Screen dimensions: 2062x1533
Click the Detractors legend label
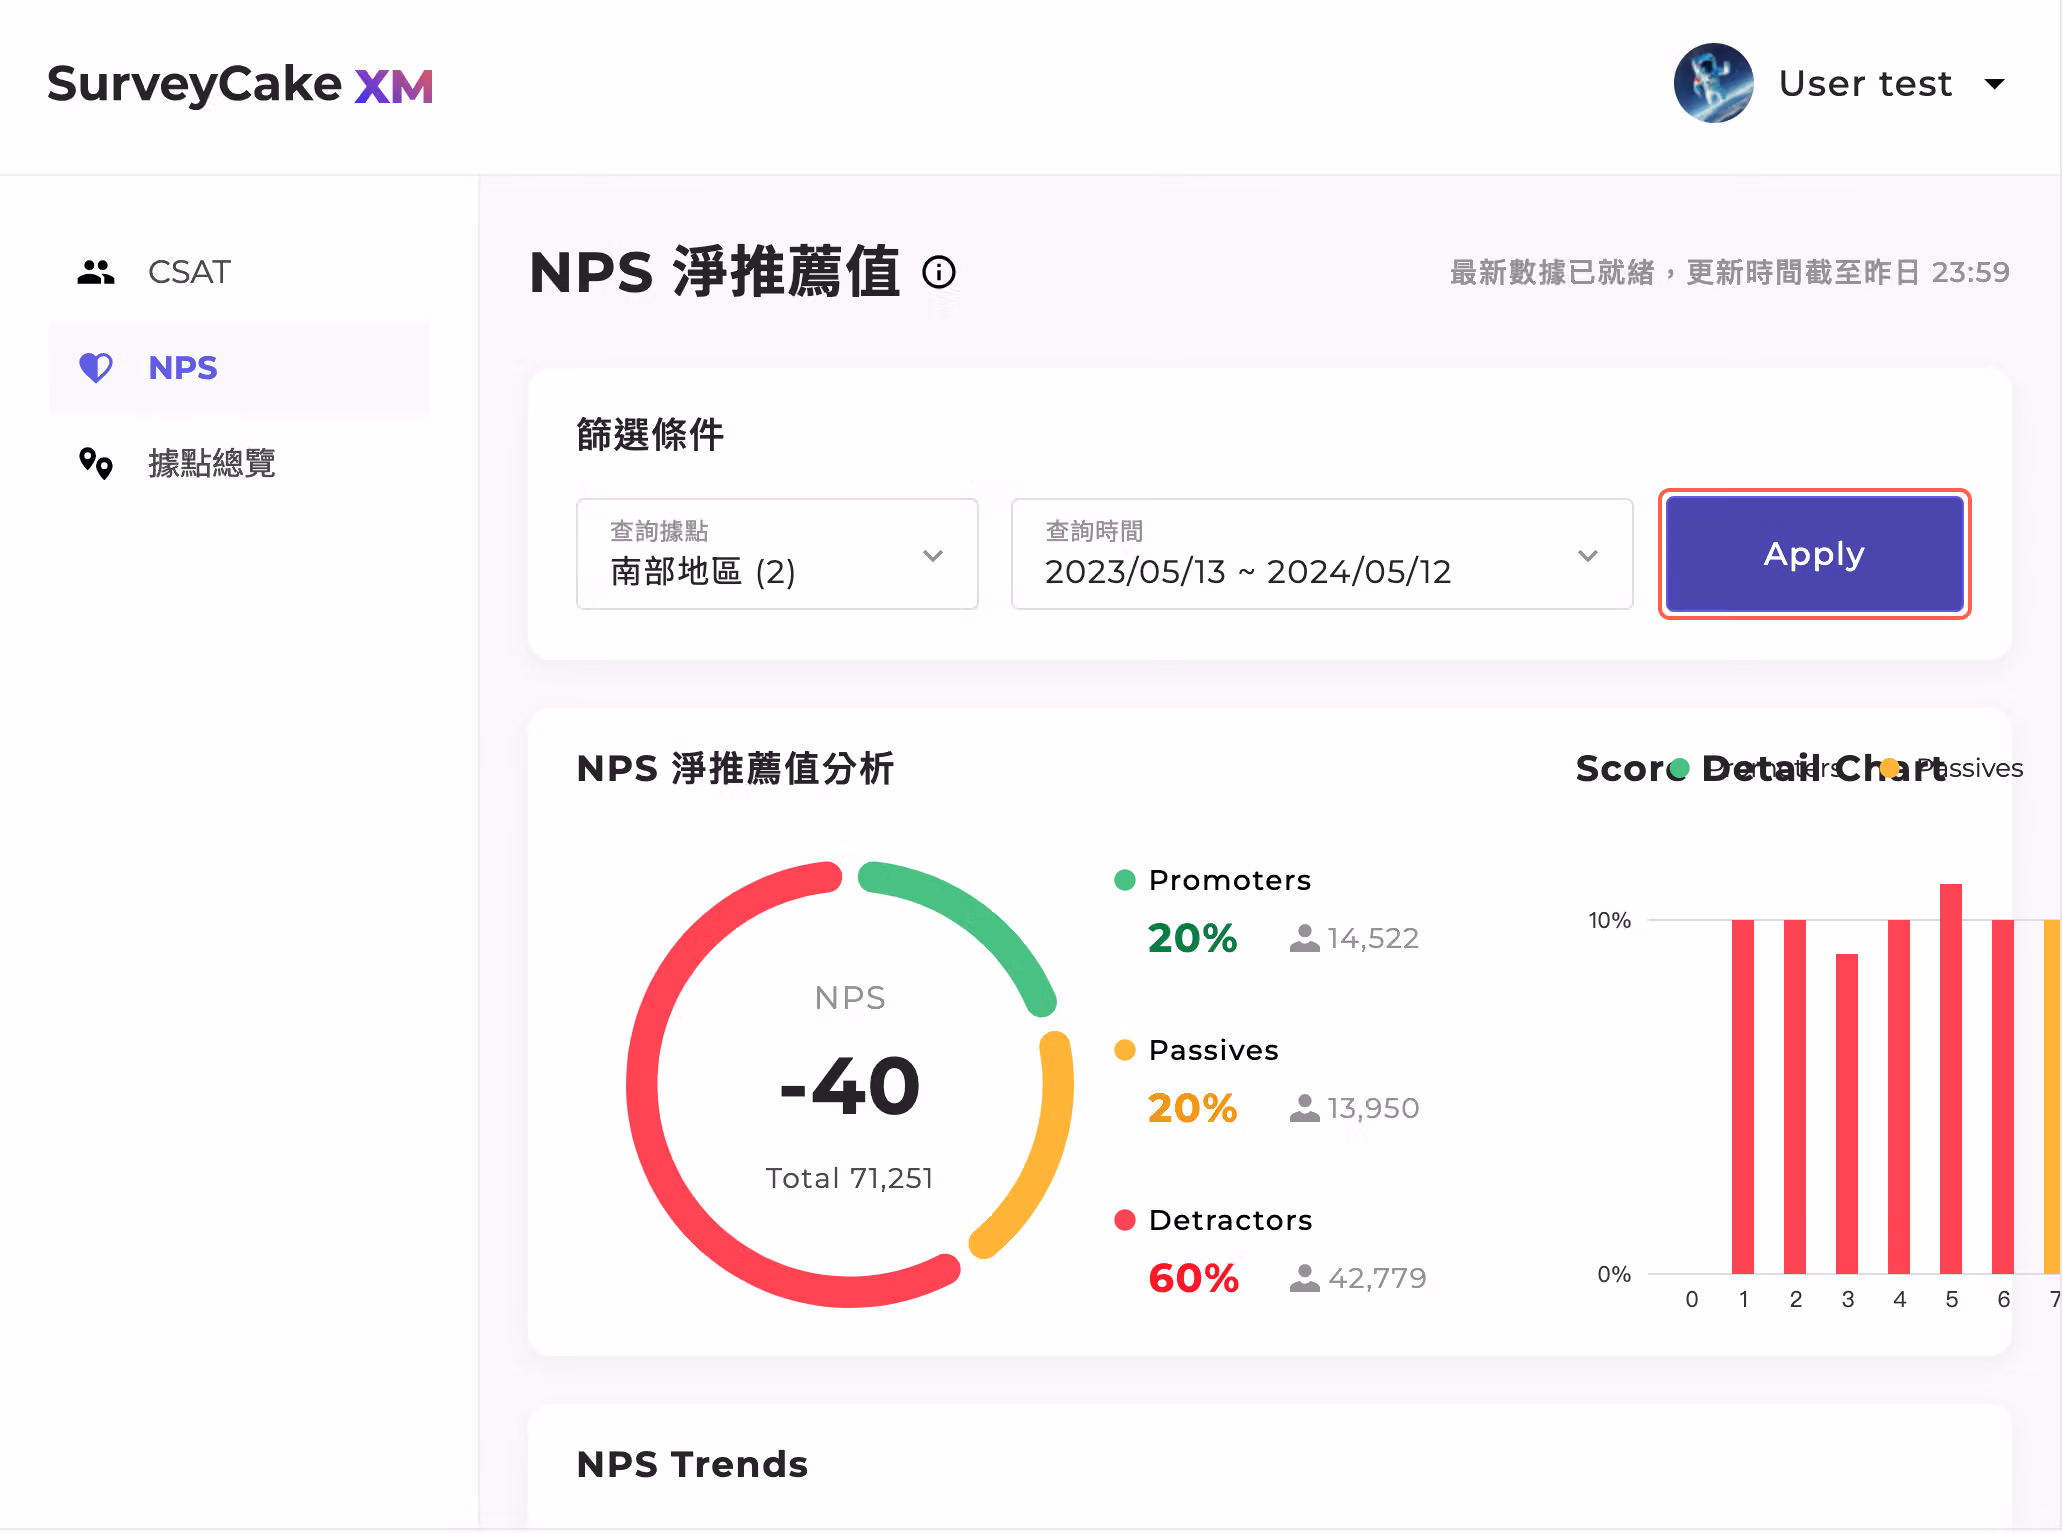pos(1231,1220)
